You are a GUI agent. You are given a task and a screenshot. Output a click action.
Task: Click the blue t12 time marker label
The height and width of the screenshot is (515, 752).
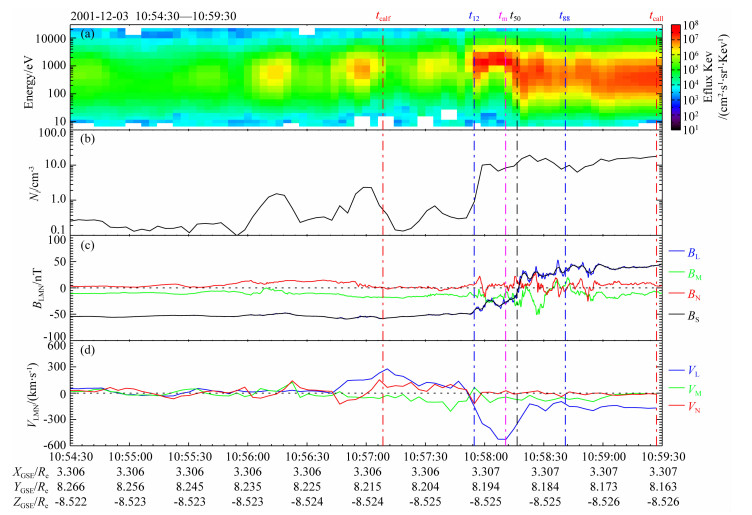(x=474, y=17)
